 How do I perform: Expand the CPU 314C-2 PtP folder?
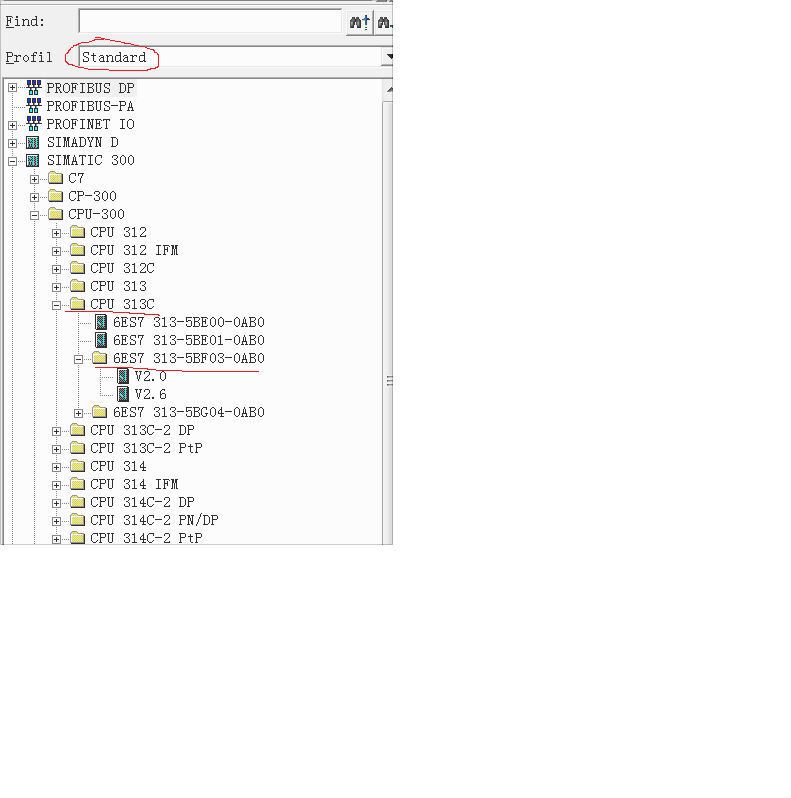pyautogui.click(x=56, y=539)
